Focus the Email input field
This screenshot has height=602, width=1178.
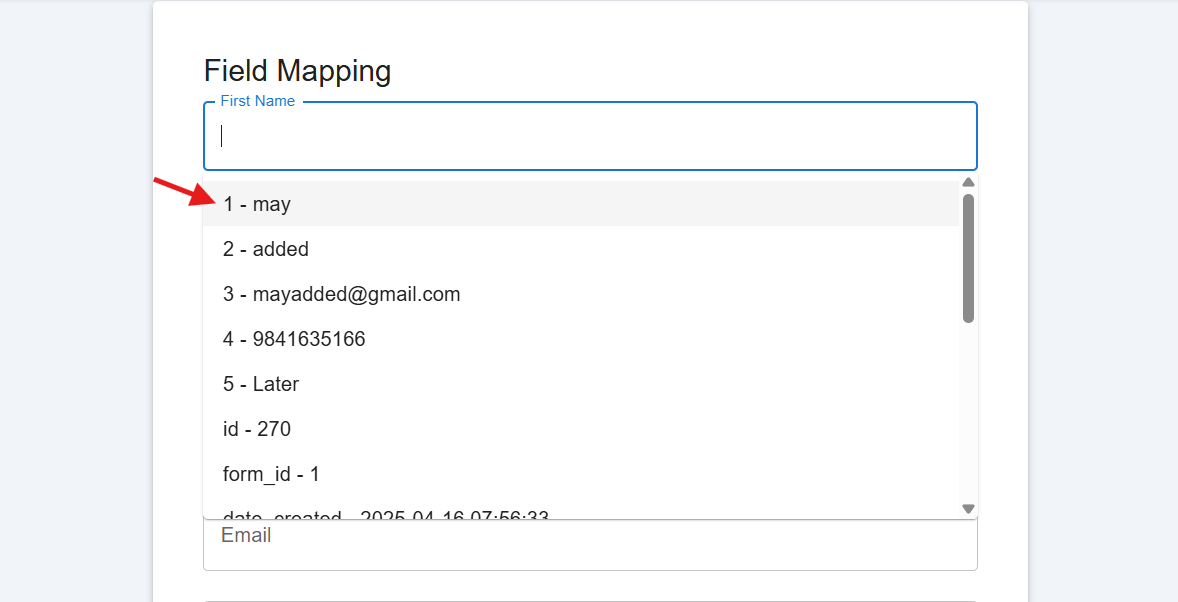pos(590,544)
